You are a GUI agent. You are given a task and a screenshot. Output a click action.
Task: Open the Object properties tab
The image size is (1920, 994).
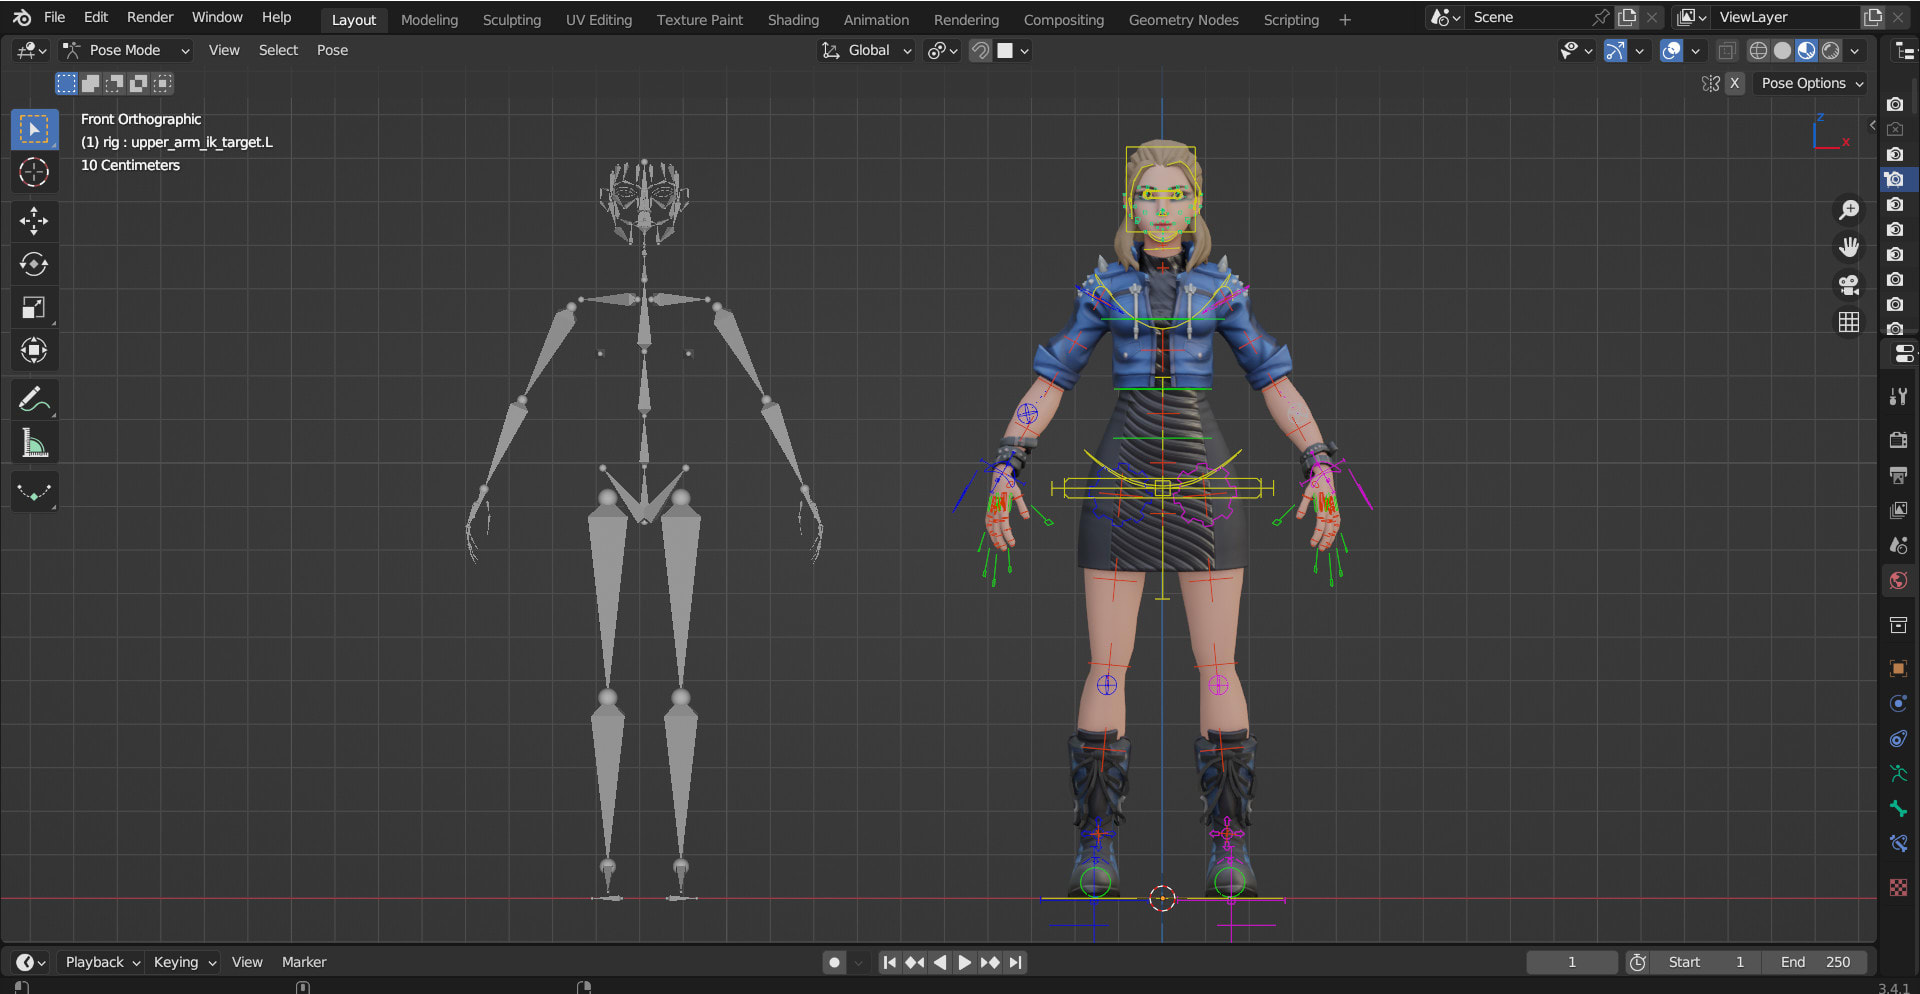click(x=1898, y=668)
